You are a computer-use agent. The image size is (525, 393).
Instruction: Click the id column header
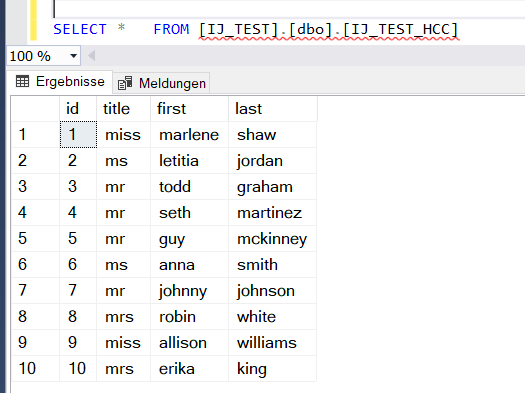[78, 109]
